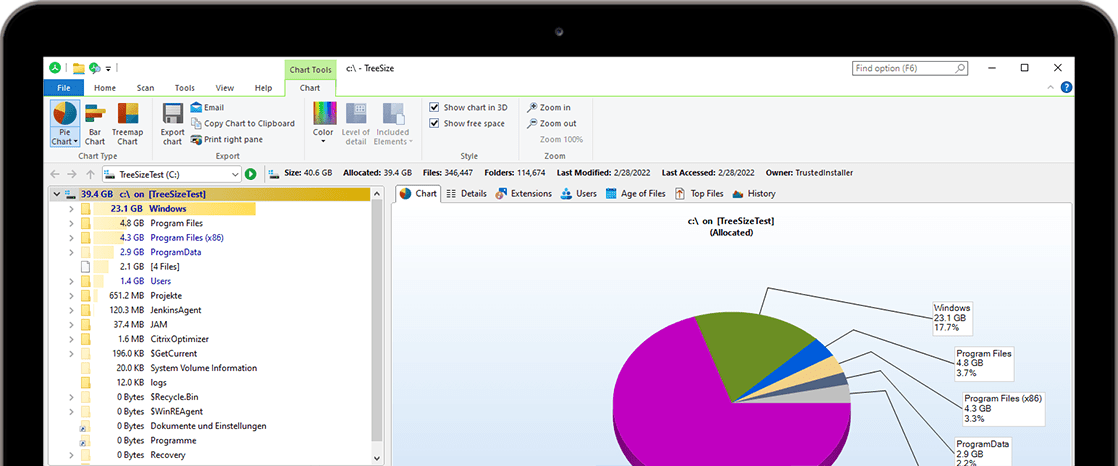Open the Pie Chart dropdown arrow

(x=76, y=142)
